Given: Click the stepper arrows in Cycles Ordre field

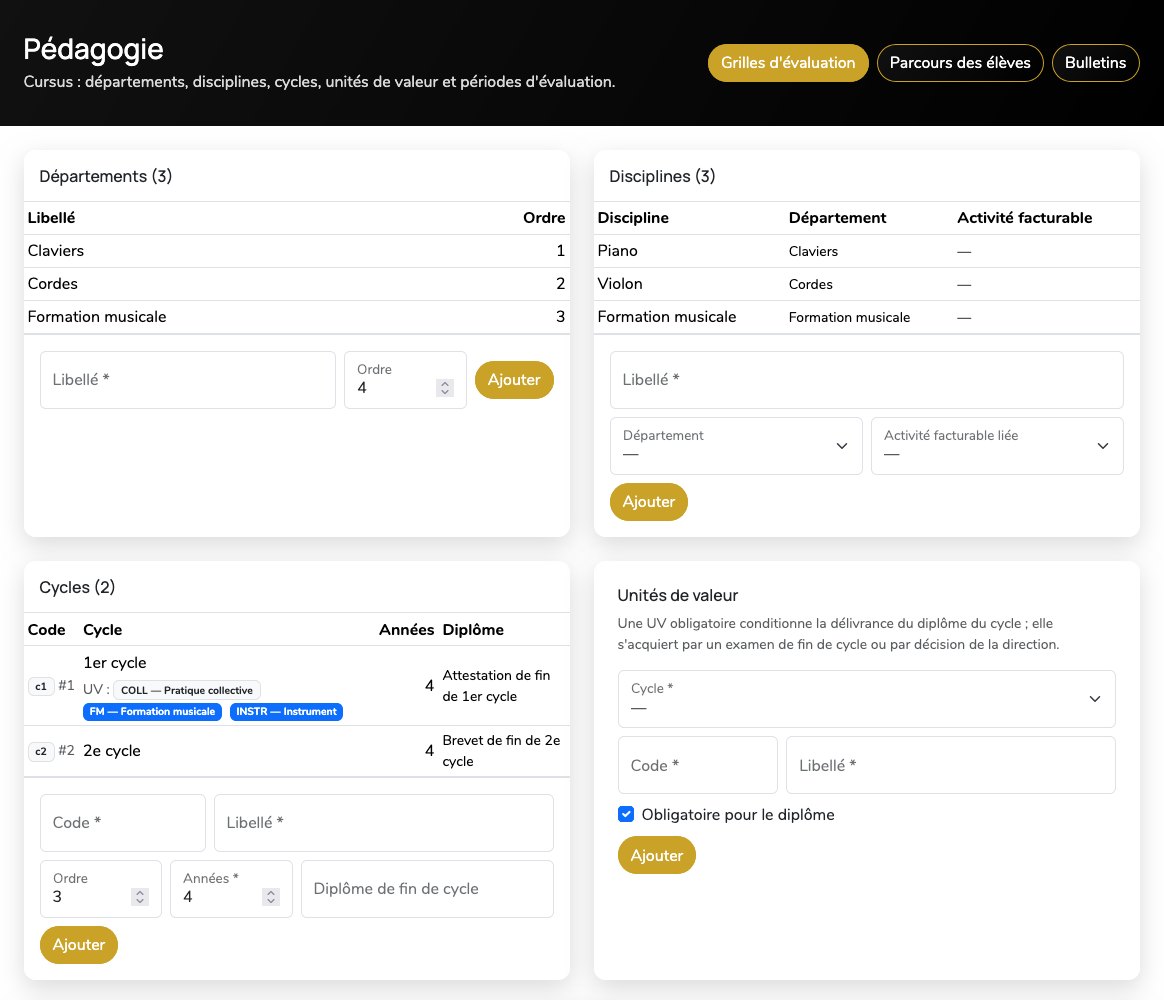Looking at the screenshot, I should click(140, 897).
